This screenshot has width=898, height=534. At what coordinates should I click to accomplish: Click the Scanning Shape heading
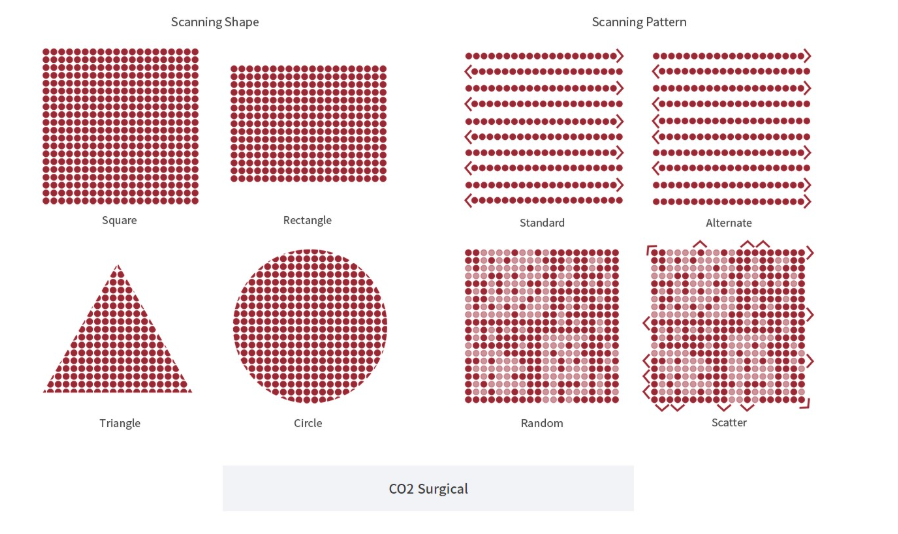(215, 22)
